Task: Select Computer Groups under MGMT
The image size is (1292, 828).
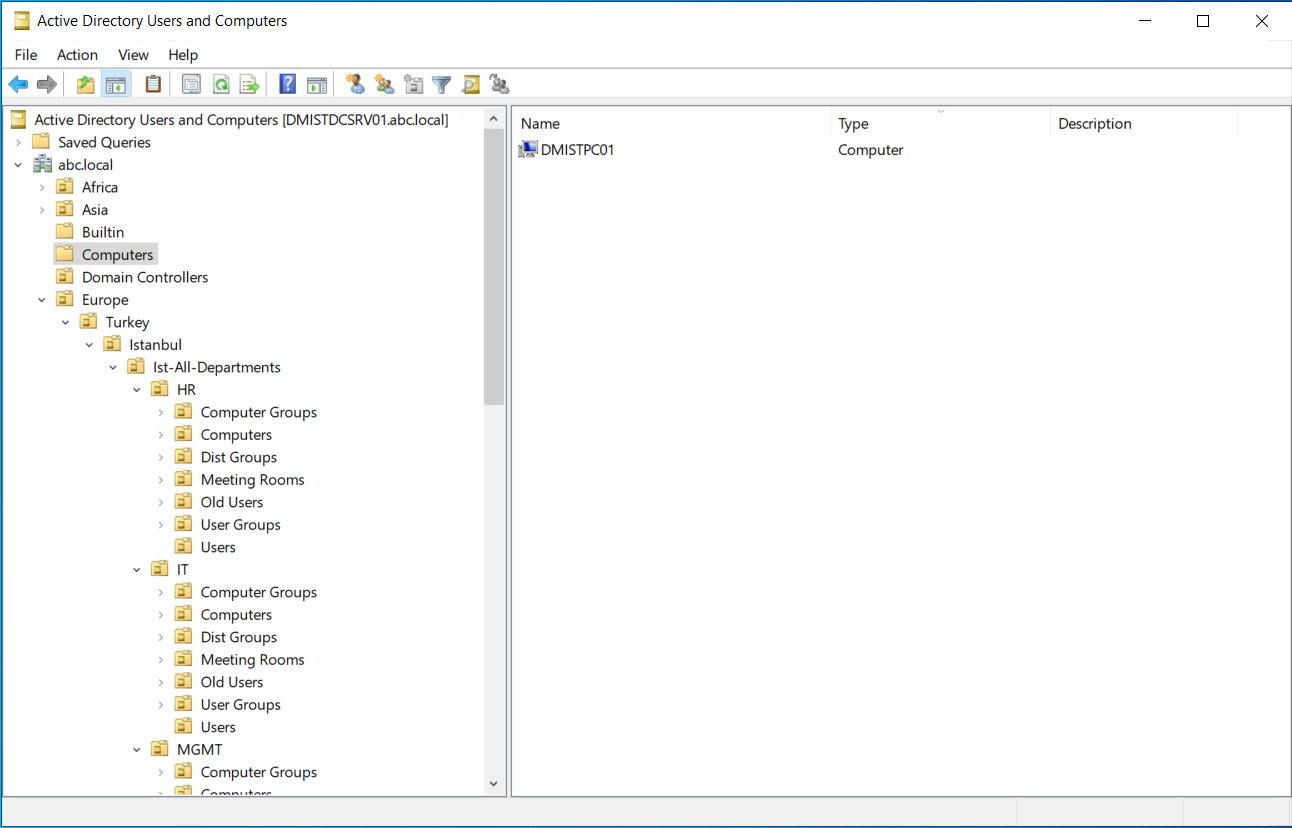Action: tap(258, 772)
